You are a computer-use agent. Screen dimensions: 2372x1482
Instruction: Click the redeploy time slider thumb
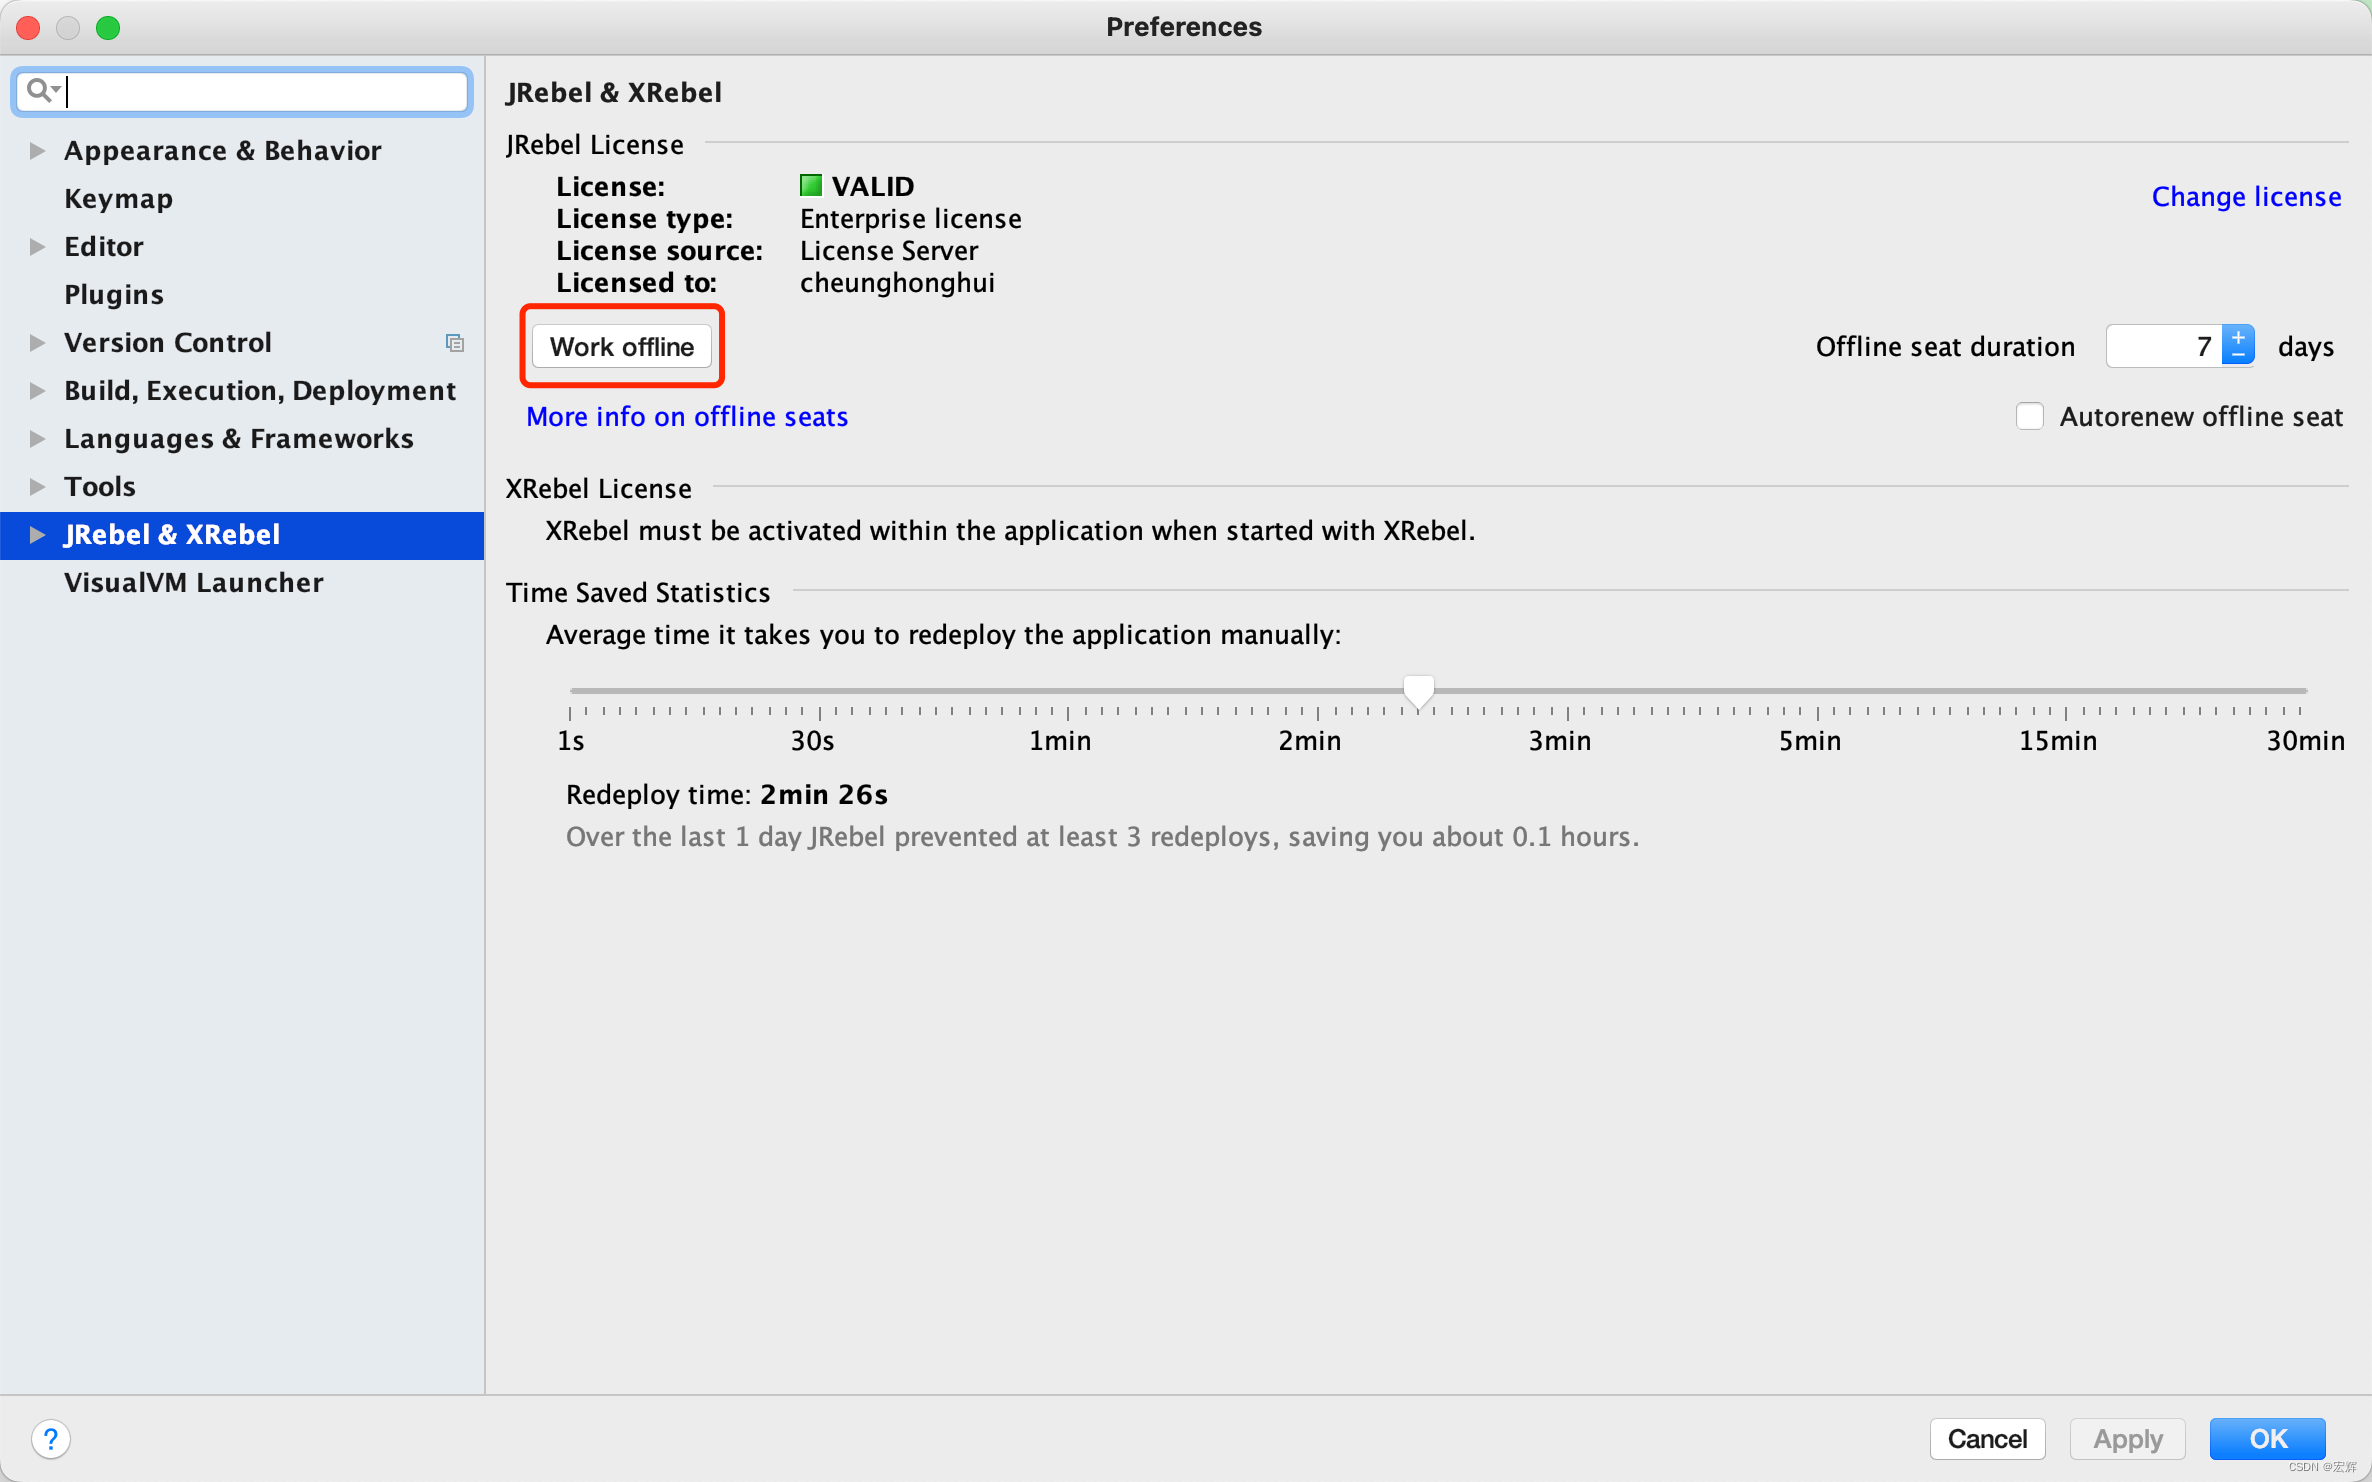(1418, 691)
